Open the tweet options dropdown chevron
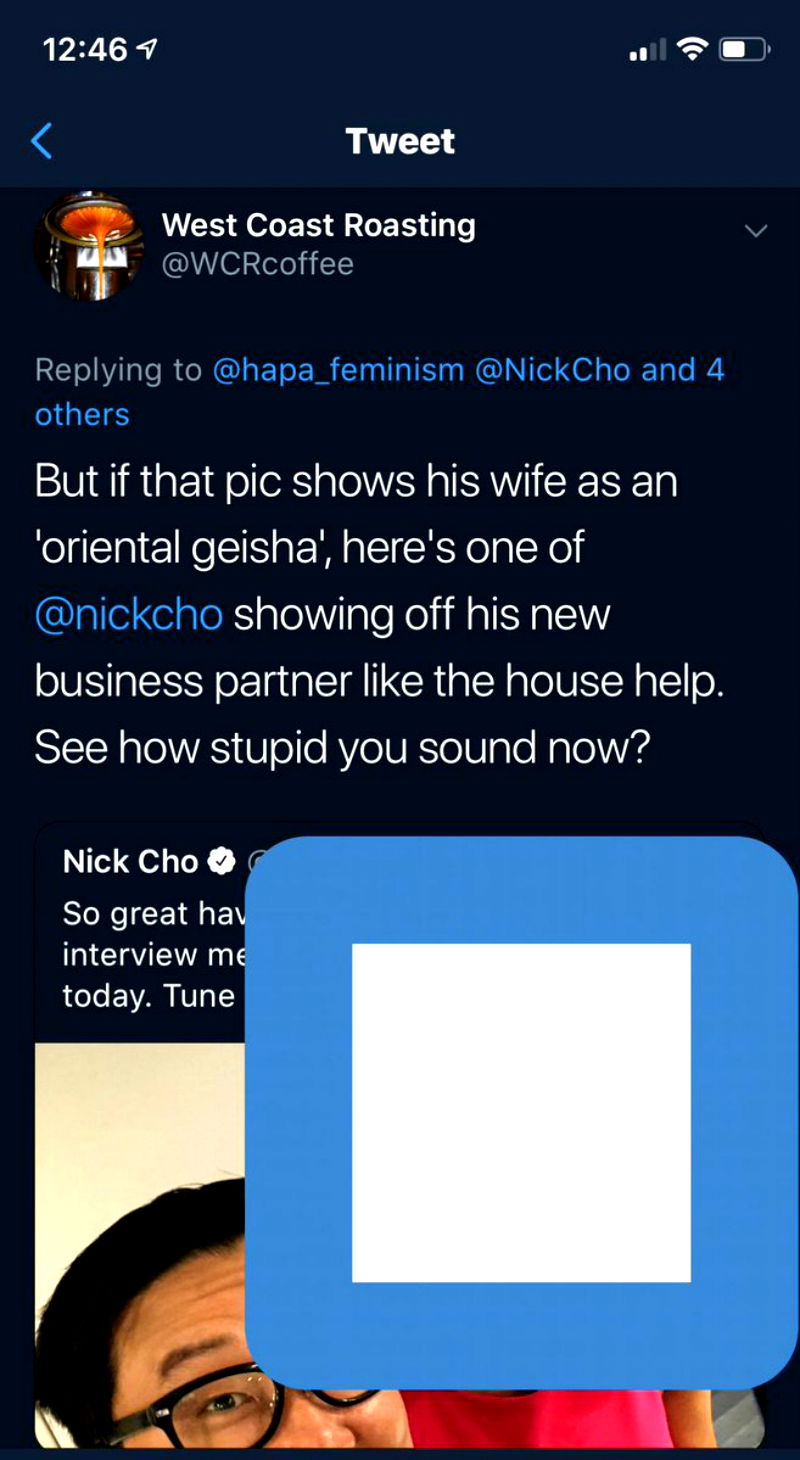This screenshot has width=800, height=1460. pyautogui.click(x=757, y=232)
